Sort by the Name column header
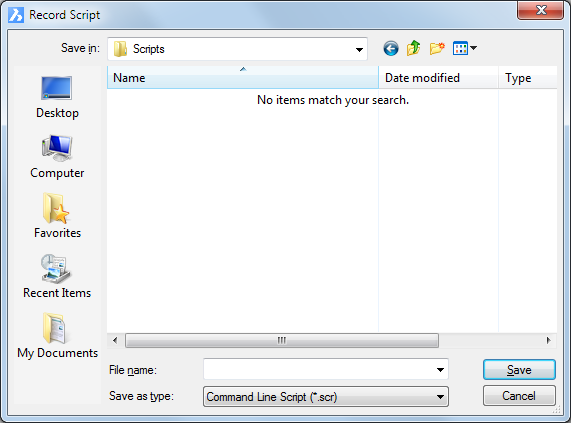 tap(243, 78)
